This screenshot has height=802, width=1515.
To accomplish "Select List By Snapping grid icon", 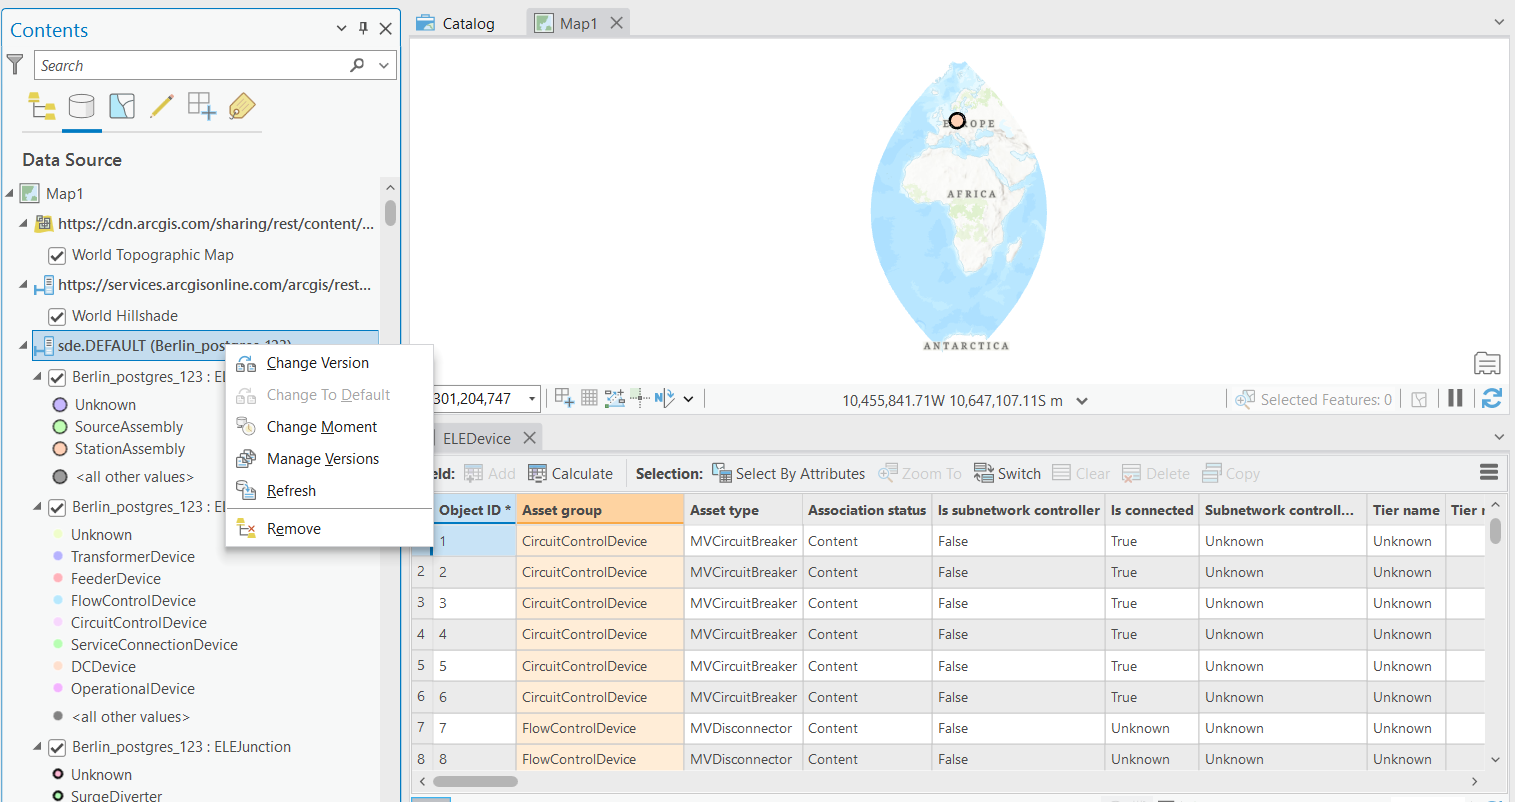I will (x=202, y=106).
